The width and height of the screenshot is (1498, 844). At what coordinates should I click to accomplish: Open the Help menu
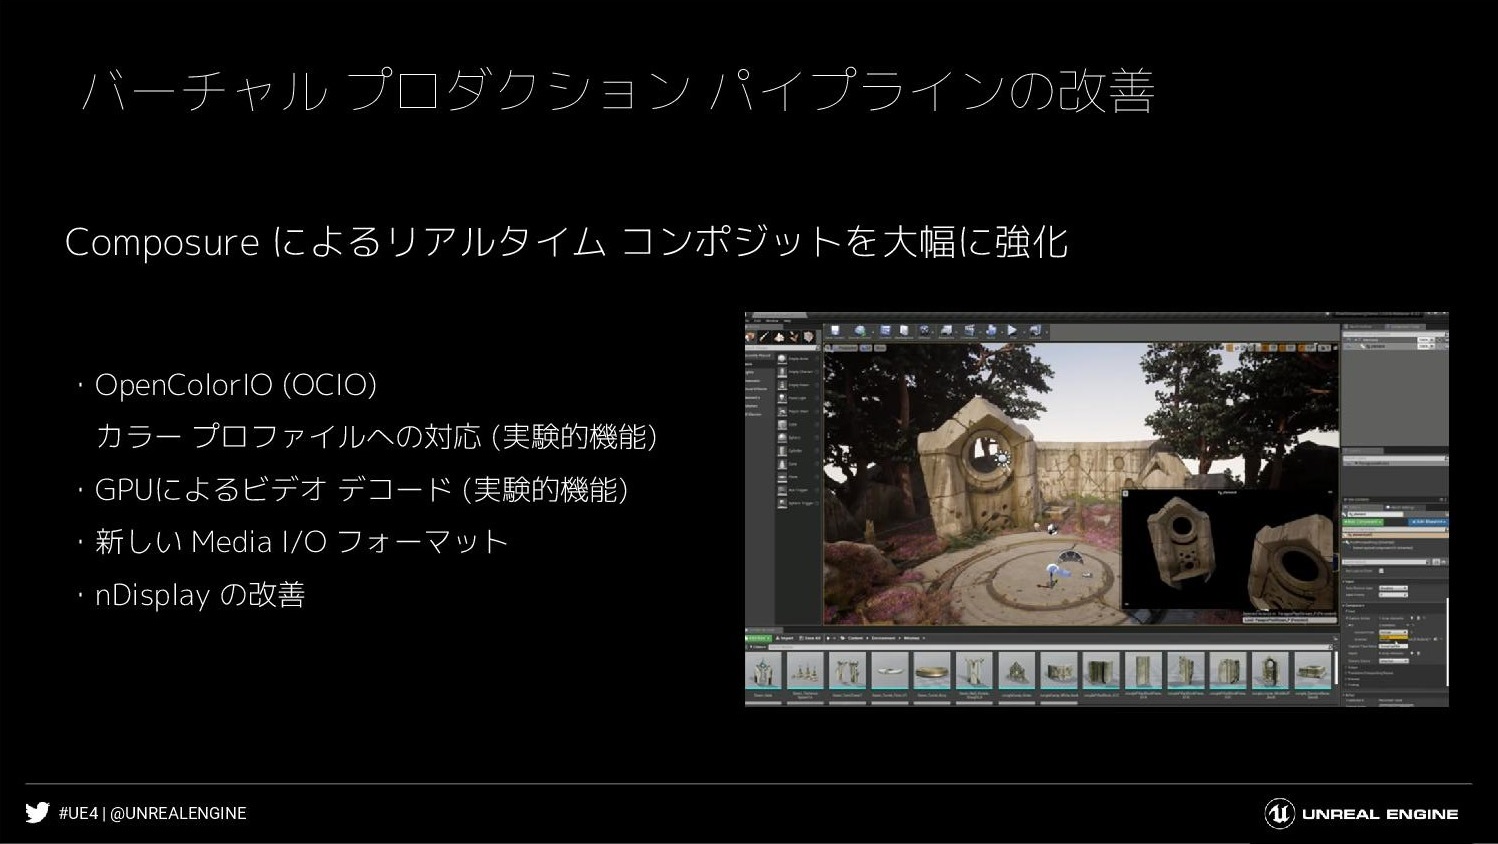tap(787, 321)
